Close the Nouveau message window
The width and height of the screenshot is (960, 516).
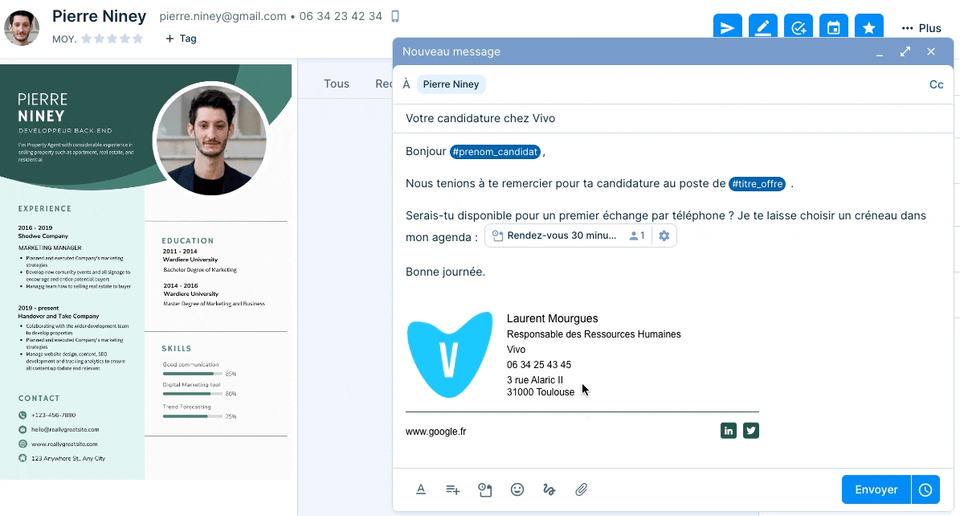[931, 51]
